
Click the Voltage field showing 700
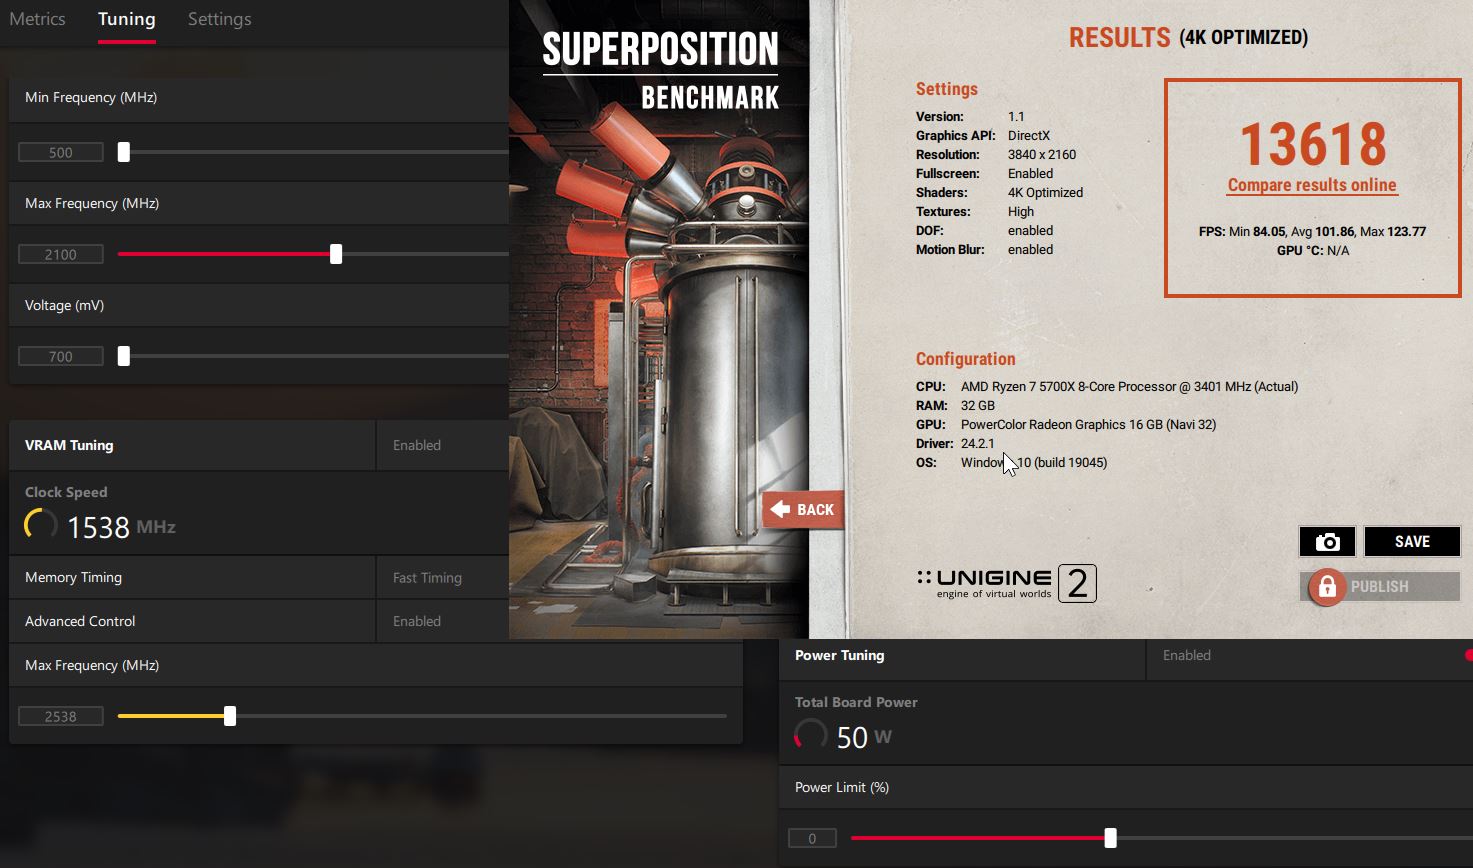coord(61,356)
